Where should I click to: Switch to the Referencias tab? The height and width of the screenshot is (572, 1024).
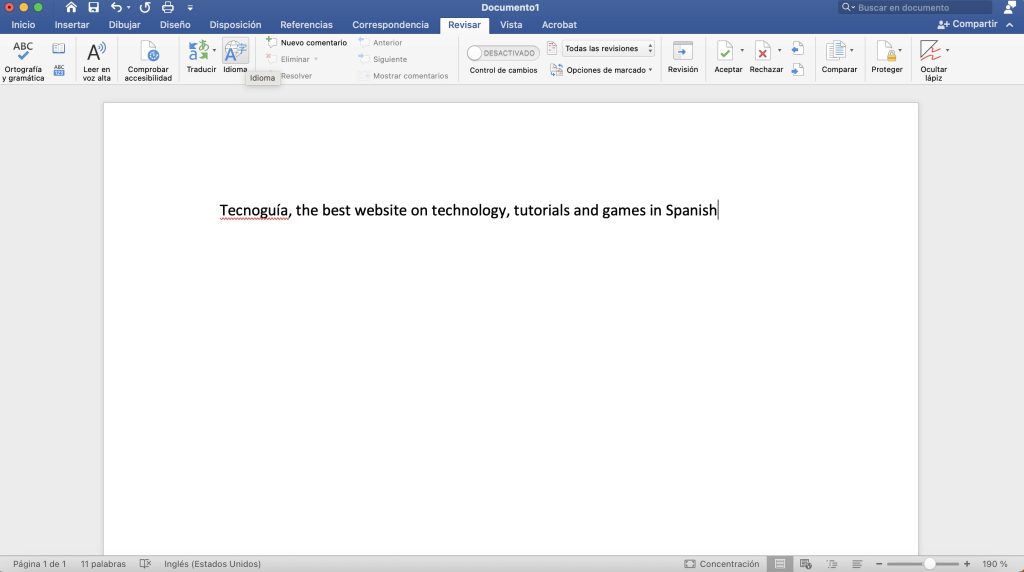306,25
